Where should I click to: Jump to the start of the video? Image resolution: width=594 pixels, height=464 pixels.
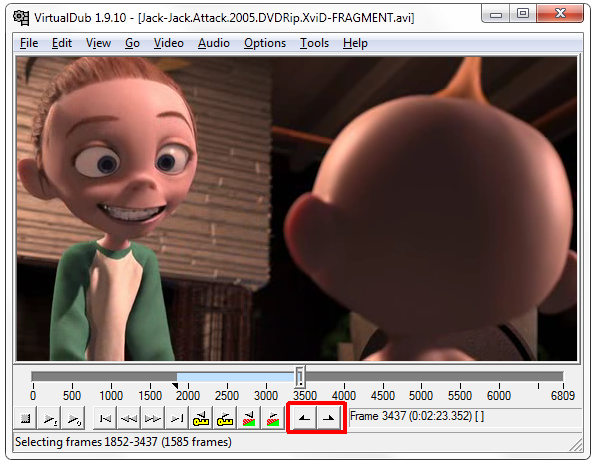105,419
